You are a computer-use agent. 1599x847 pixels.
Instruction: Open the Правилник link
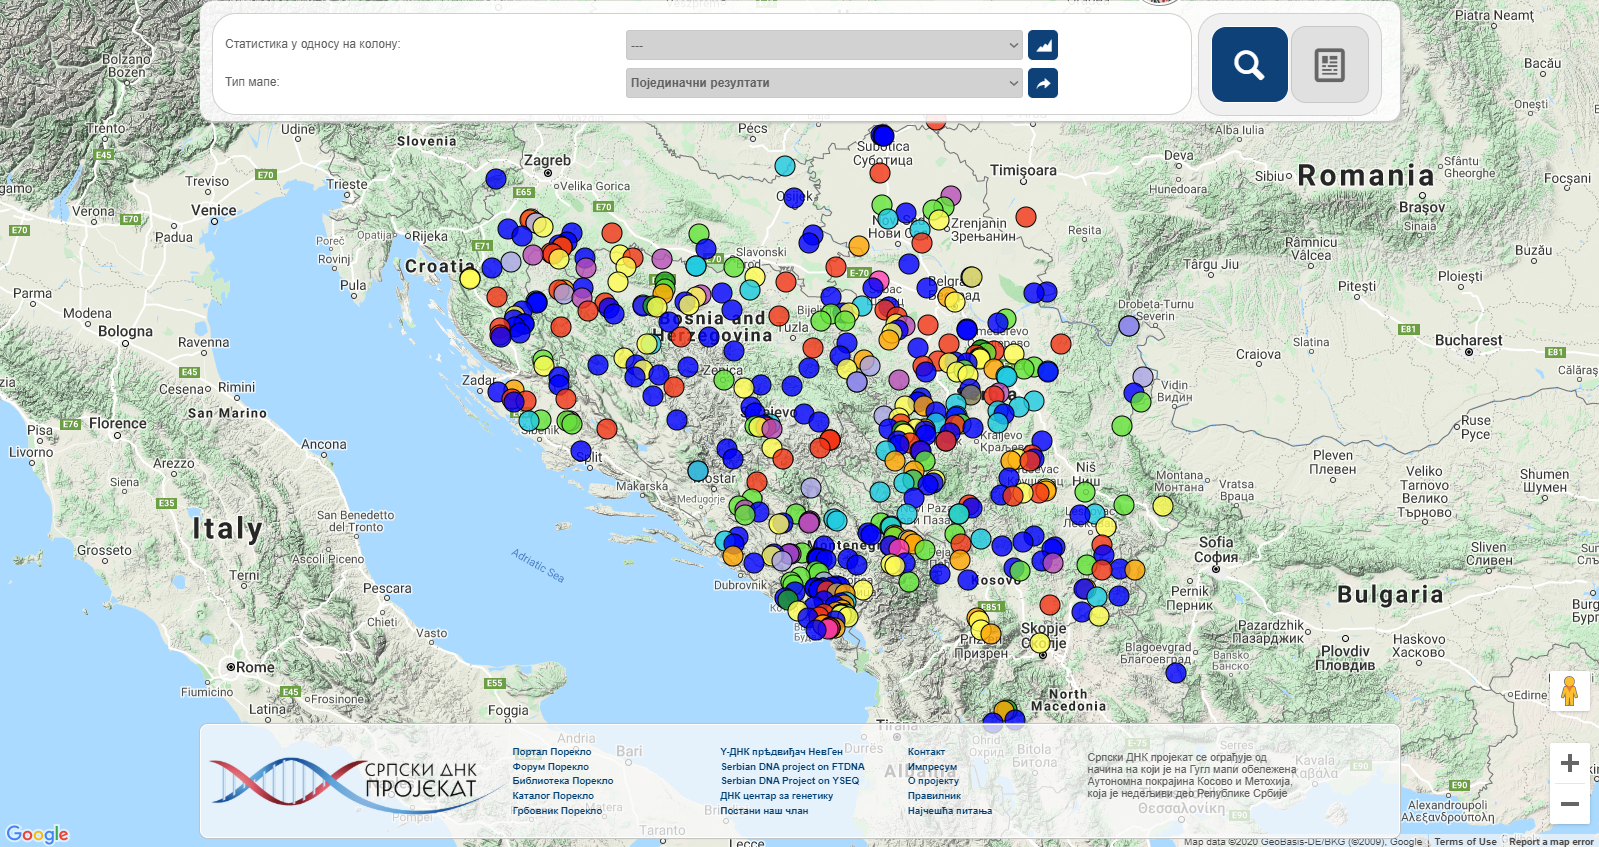click(x=934, y=796)
